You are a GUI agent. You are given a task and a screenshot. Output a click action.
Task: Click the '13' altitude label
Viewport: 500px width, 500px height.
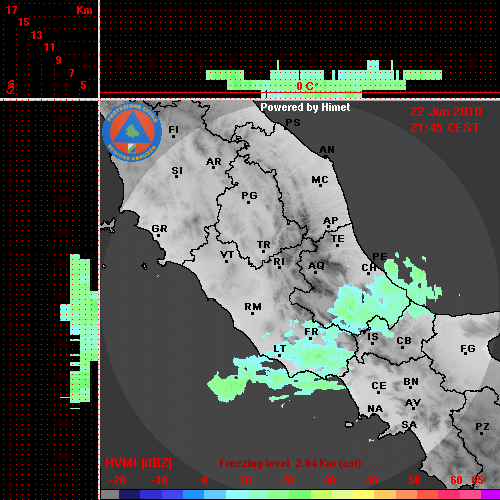[37, 35]
